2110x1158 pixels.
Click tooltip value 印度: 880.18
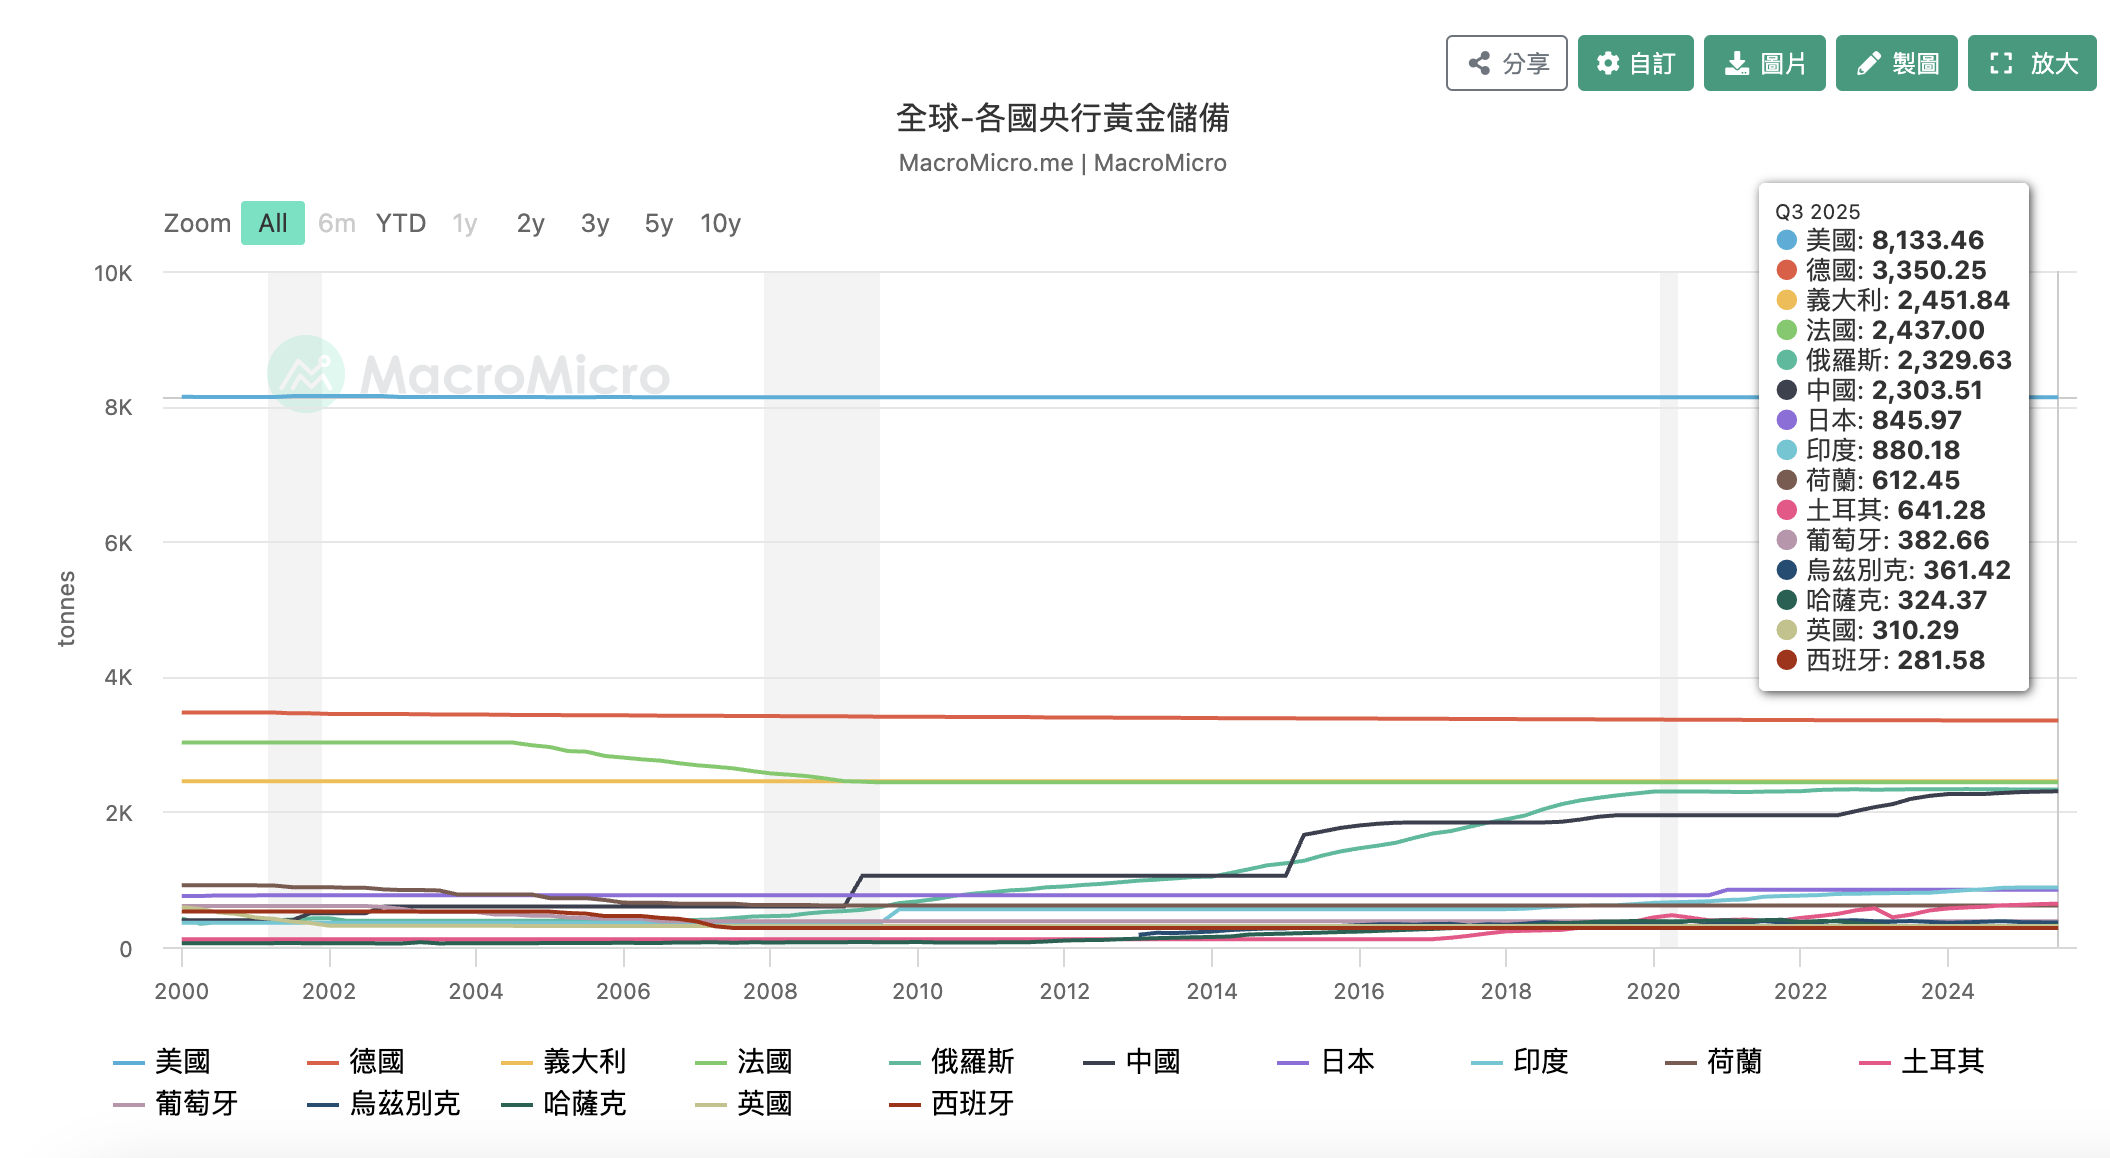(x=1868, y=450)
